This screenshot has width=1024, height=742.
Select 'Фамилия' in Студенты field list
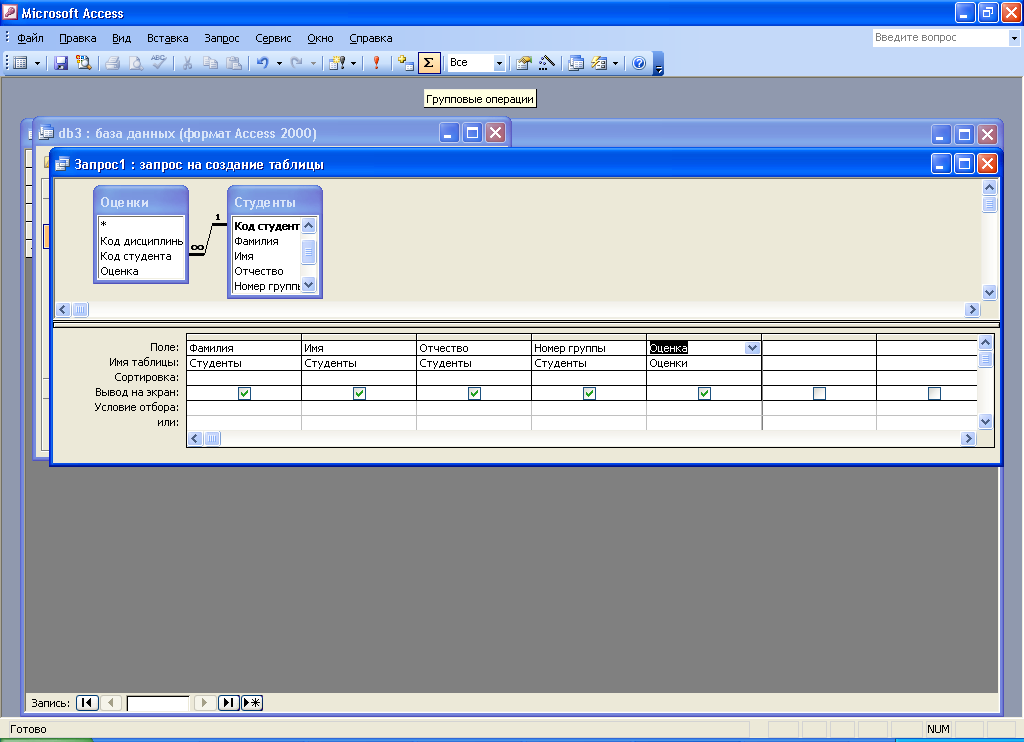point(266,241)
